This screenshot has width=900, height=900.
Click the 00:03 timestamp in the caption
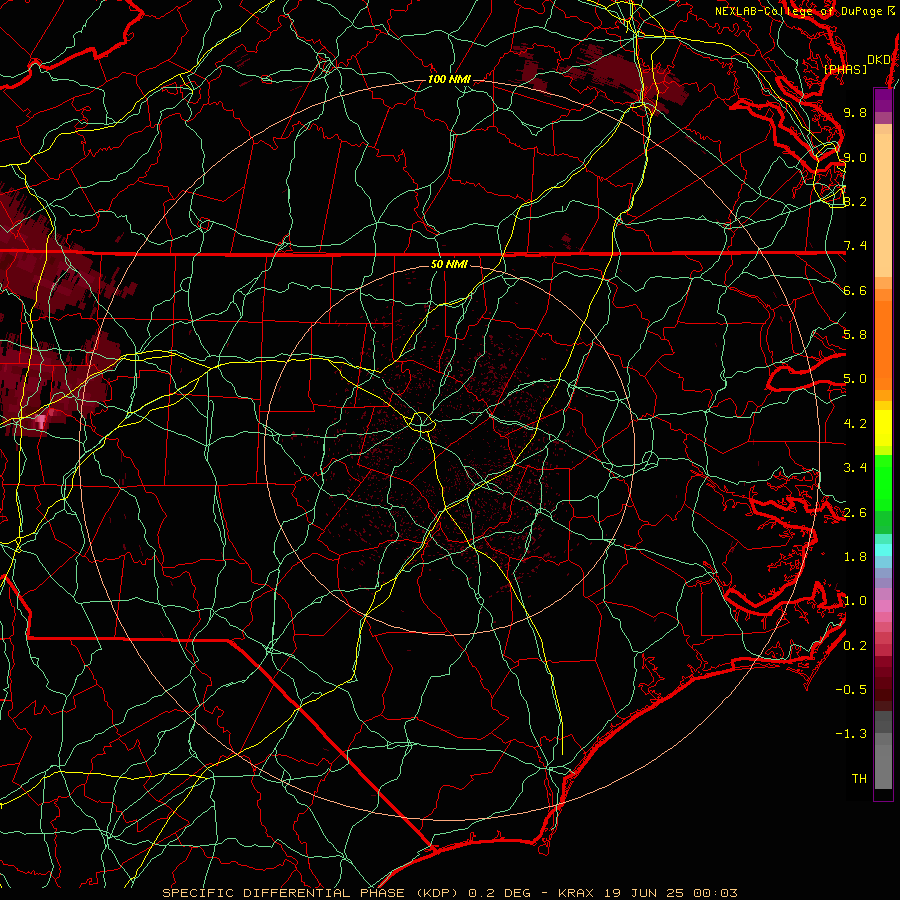point(715,893)
